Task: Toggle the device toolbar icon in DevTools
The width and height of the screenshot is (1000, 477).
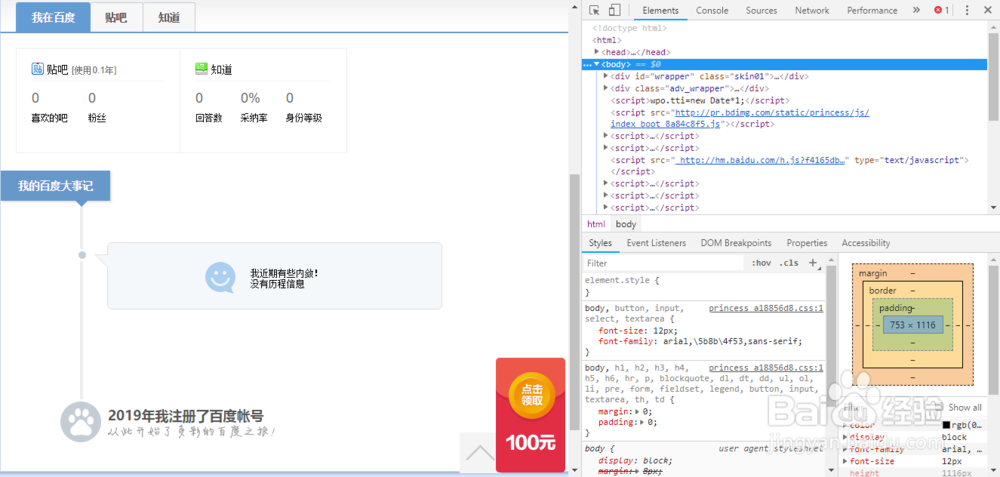Action: click(614, 10)
